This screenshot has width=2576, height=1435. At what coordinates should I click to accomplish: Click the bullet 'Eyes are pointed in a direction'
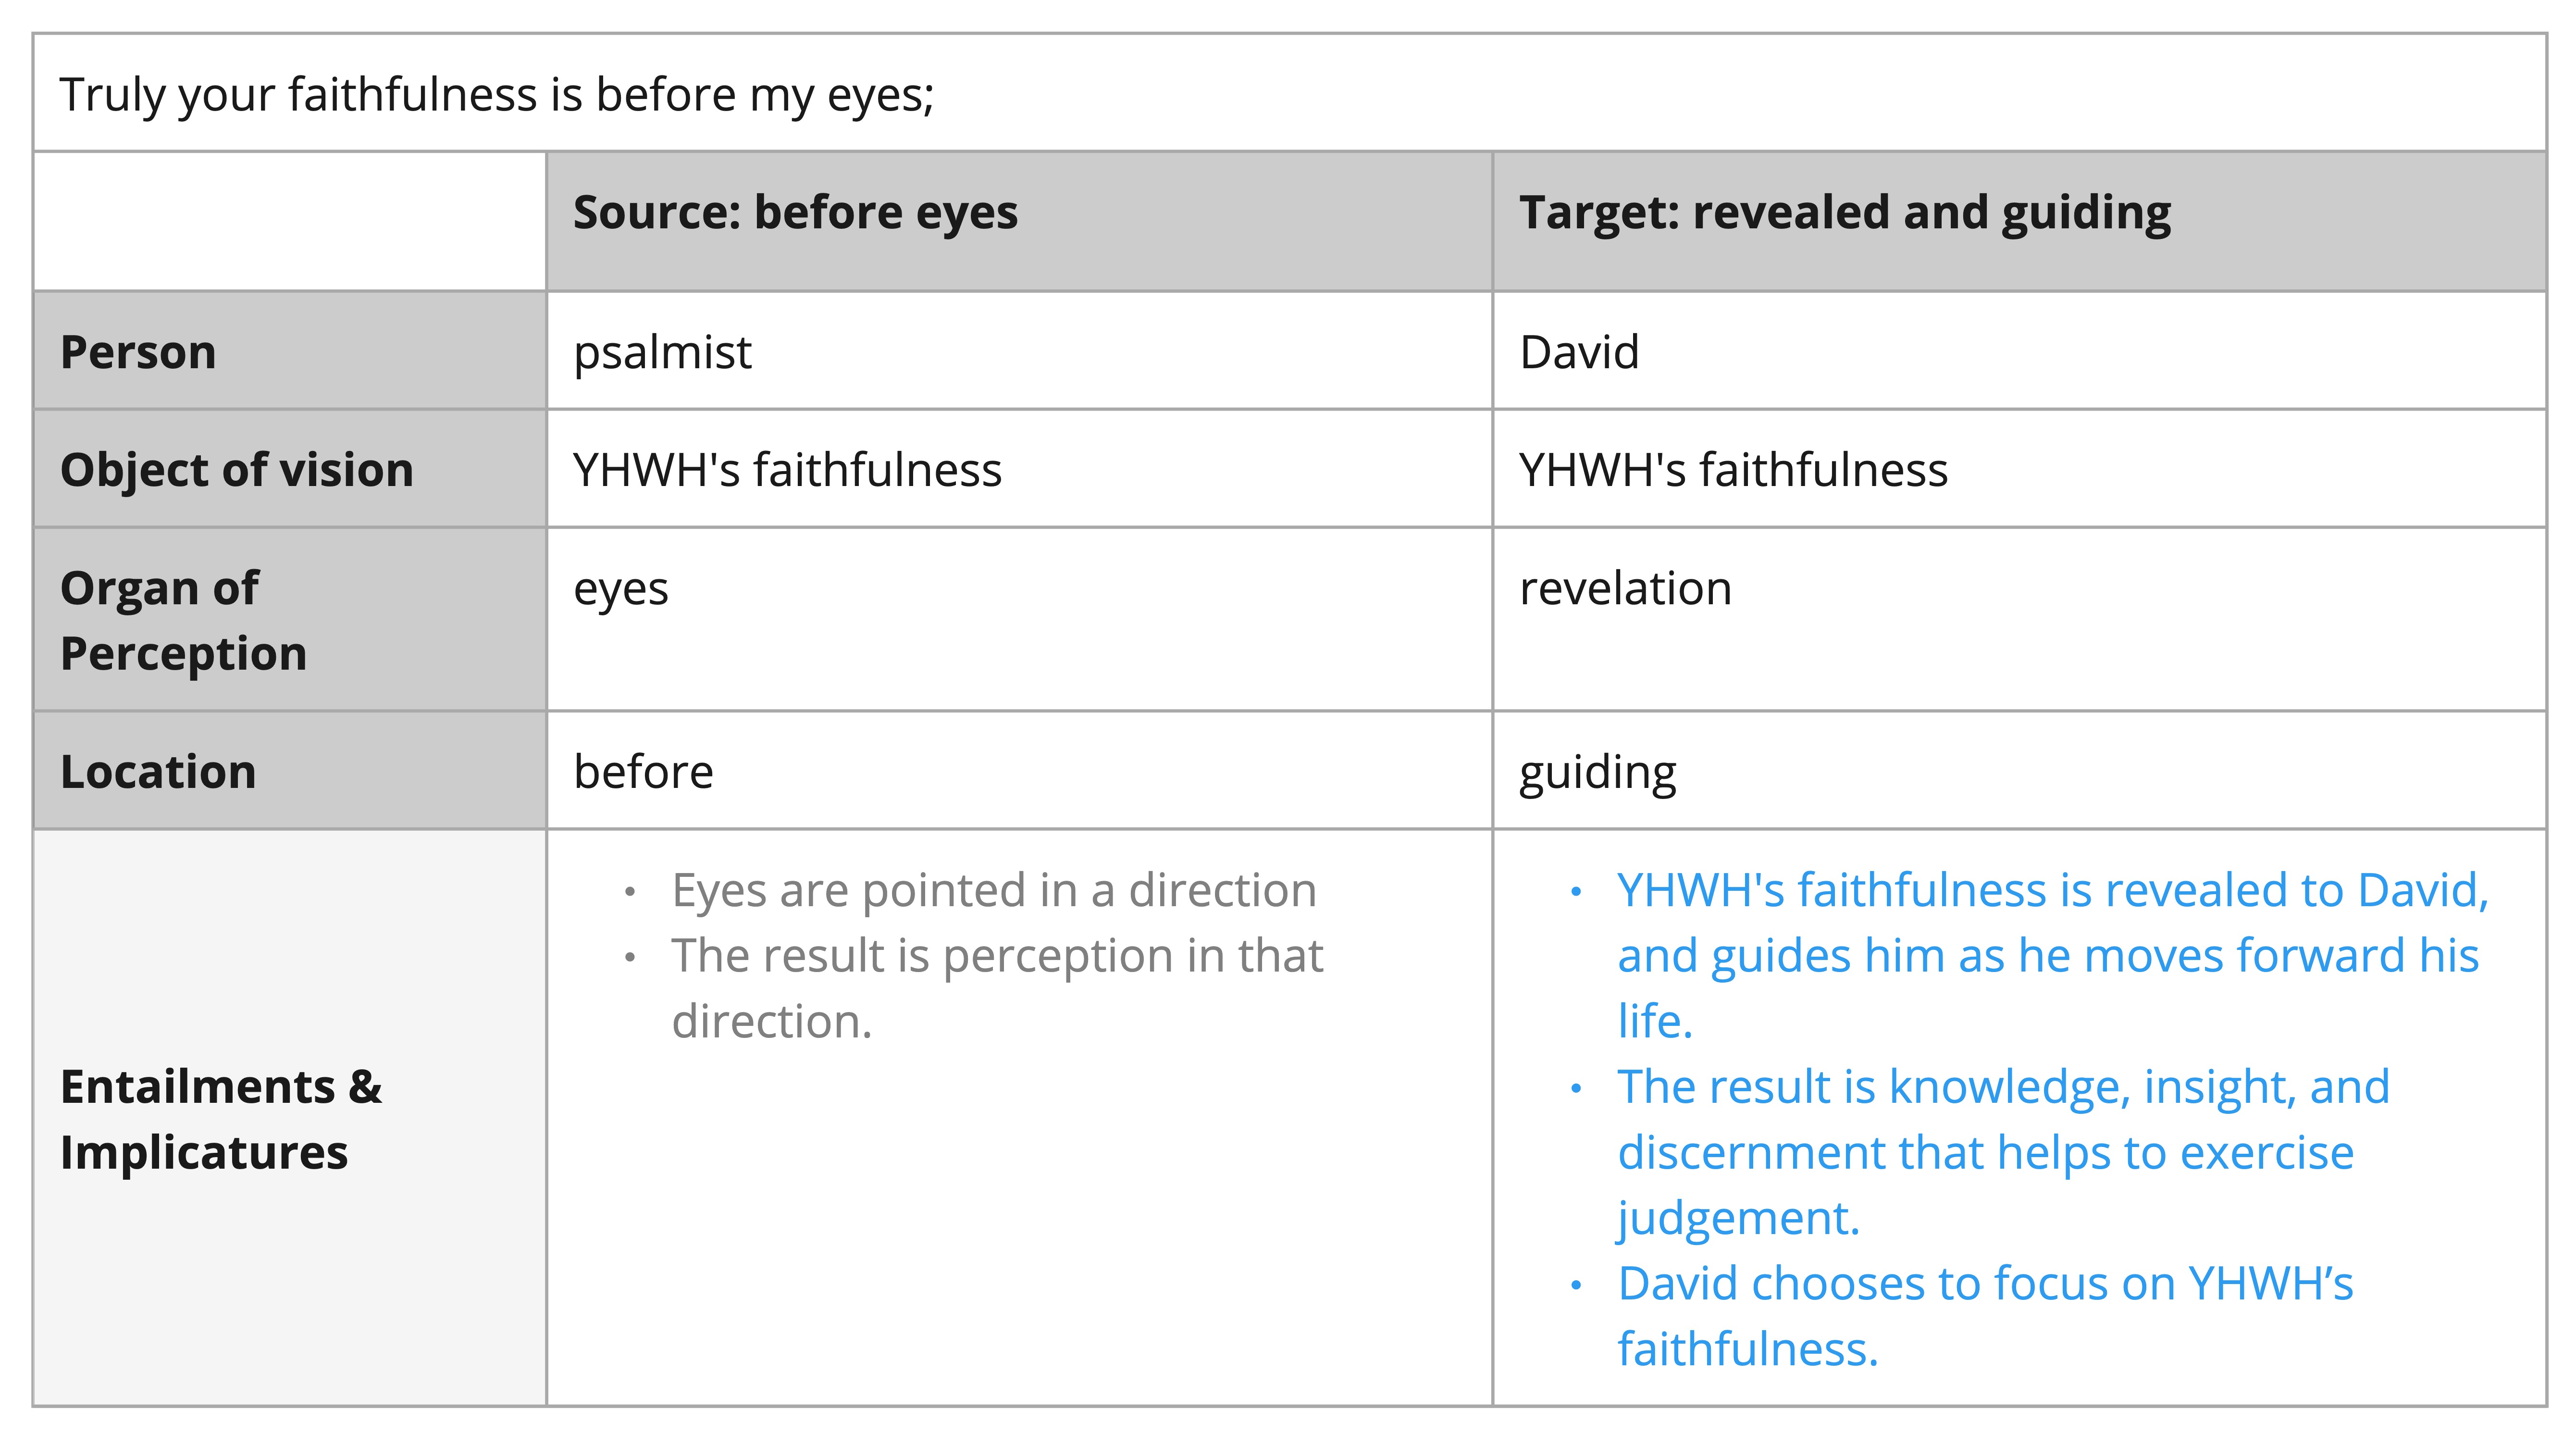(994, 890)
